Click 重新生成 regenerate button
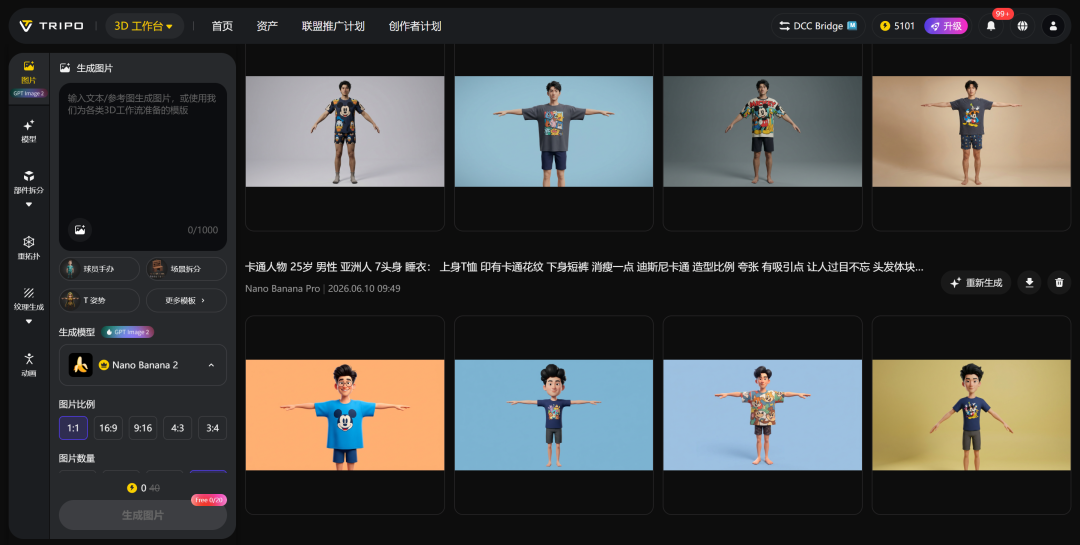The image size is (1080, 545). click(976, 282)
